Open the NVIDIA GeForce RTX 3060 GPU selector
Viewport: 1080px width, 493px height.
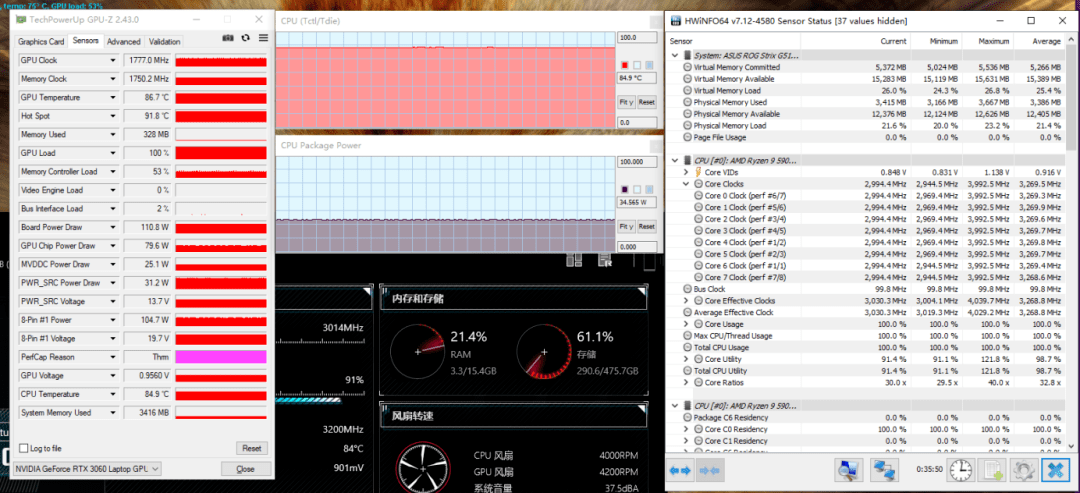pos(87,469)
